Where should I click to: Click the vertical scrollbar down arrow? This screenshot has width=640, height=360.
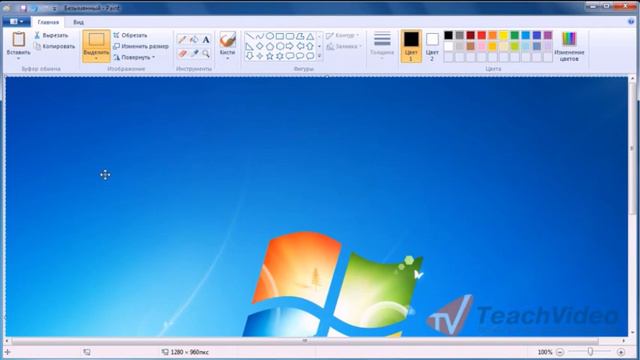(x=632, y=333)
